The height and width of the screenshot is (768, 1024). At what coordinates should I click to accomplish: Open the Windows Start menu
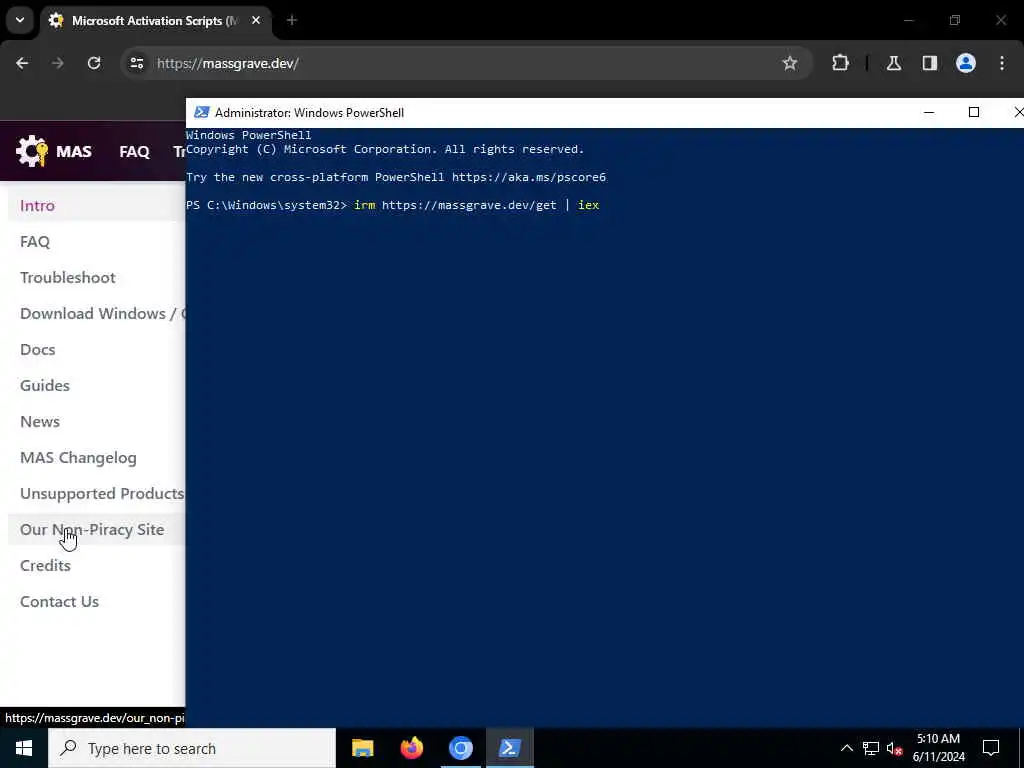point(24,748)
